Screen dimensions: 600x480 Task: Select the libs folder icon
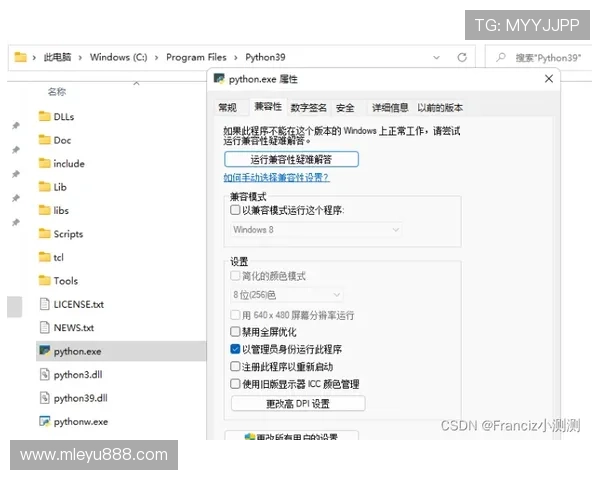pyautogui.click(x=45, y=210)
